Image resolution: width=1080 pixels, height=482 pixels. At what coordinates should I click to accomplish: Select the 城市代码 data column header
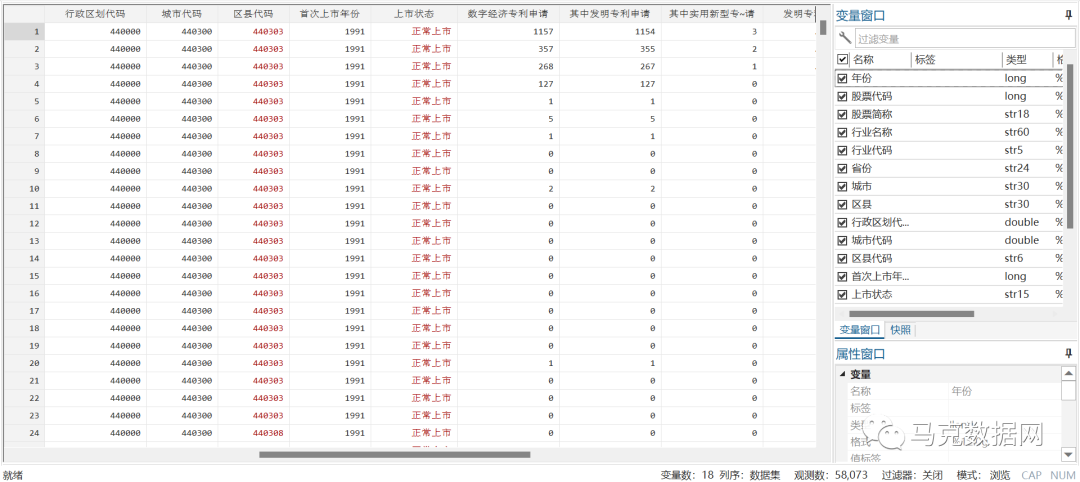click(182, 14)
